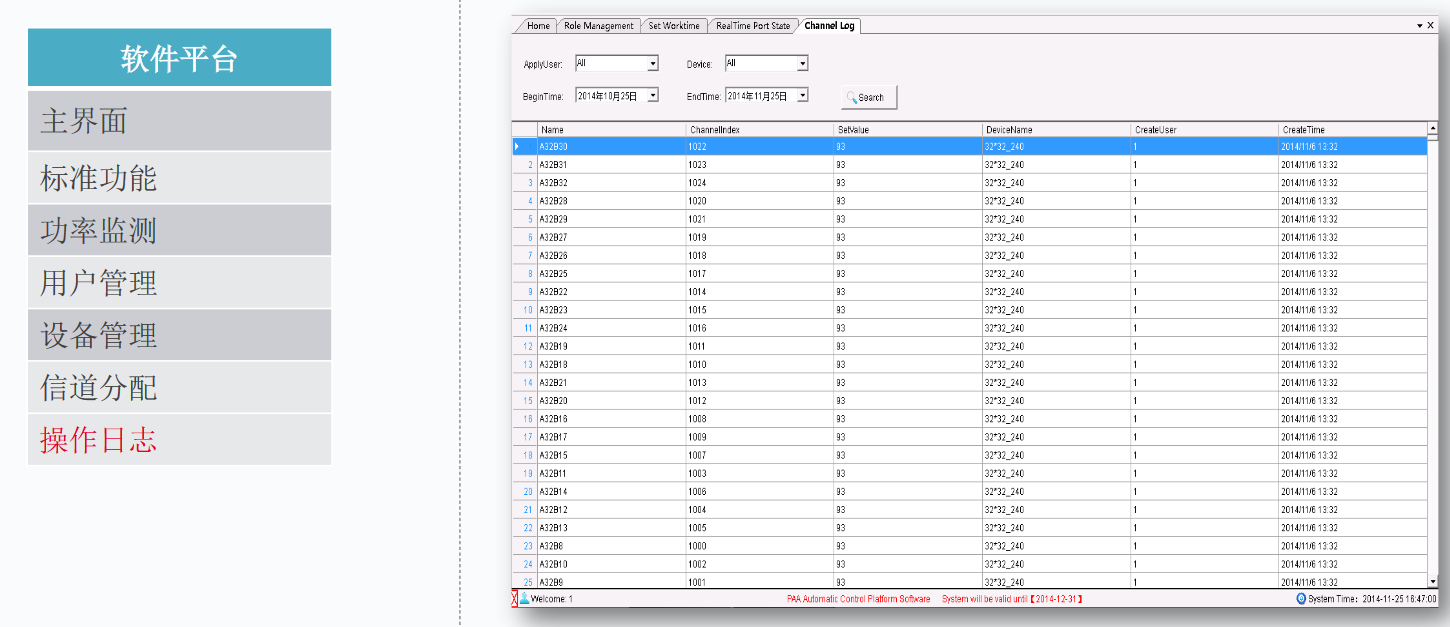Open 信道分配 in the left menu

179,387
